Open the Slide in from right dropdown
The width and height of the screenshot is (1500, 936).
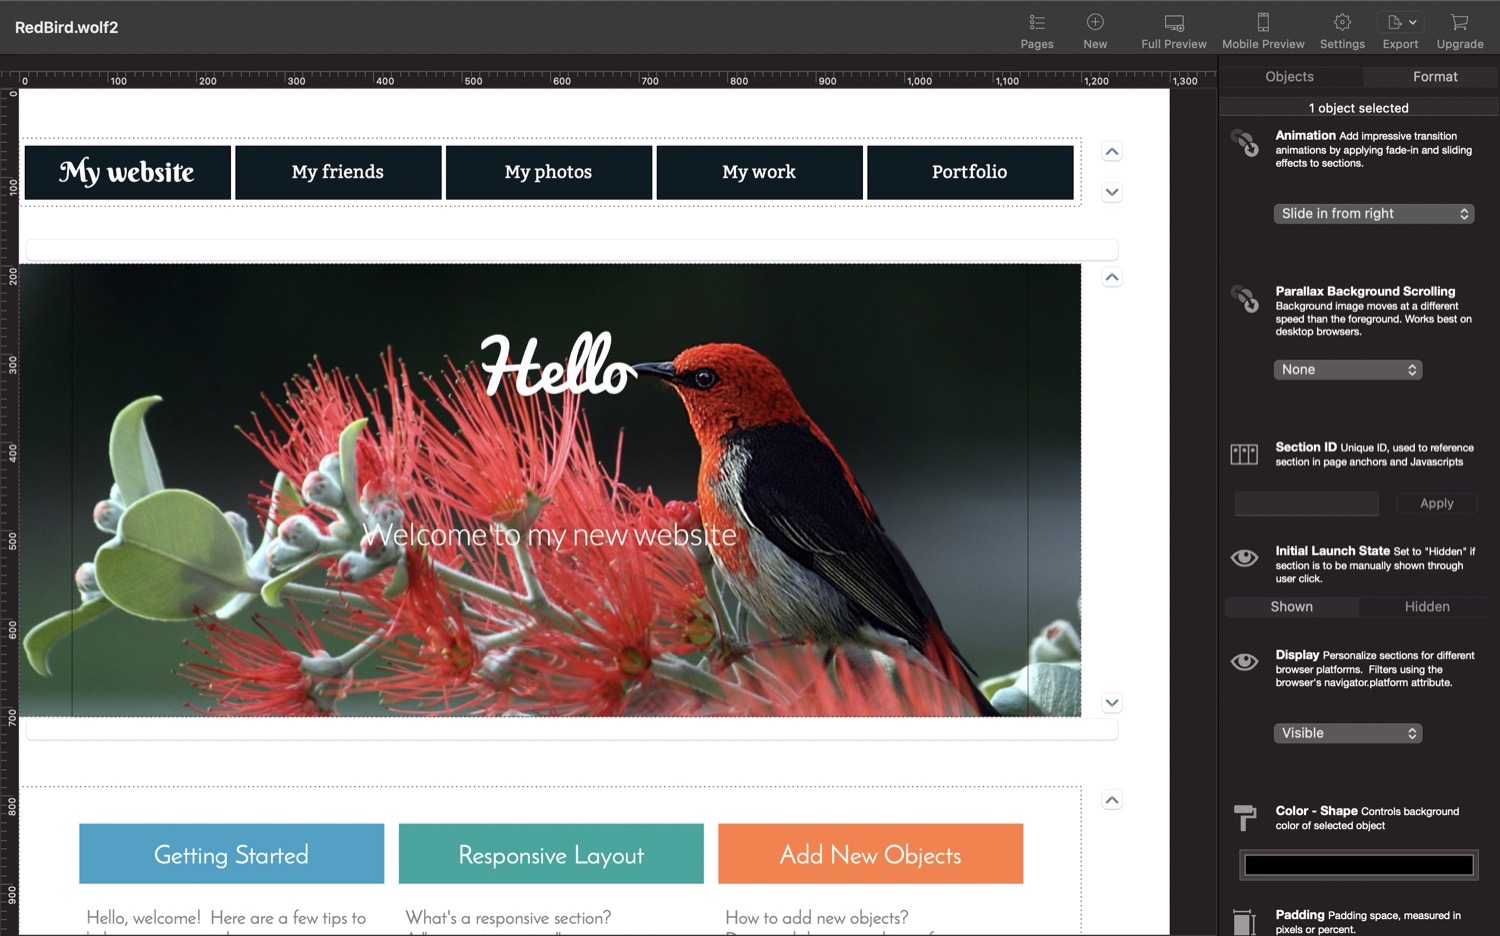(x=1374, y=214)
